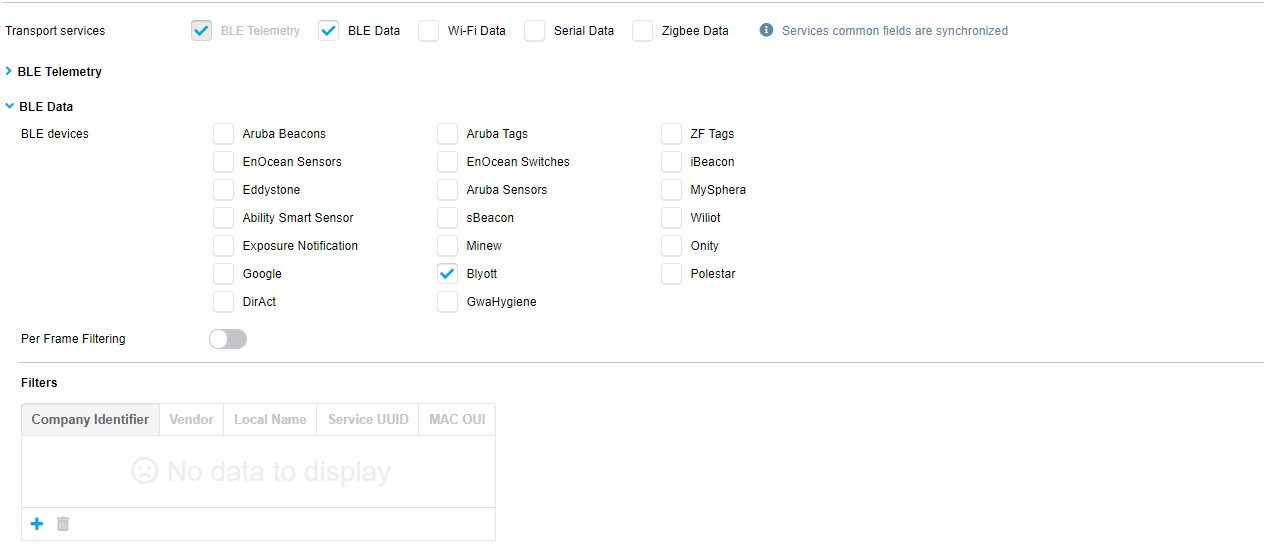Click the plus icon to add a filter
Image resolution: width=1267 pixels, height=551 pixels.
pos(37,524)
